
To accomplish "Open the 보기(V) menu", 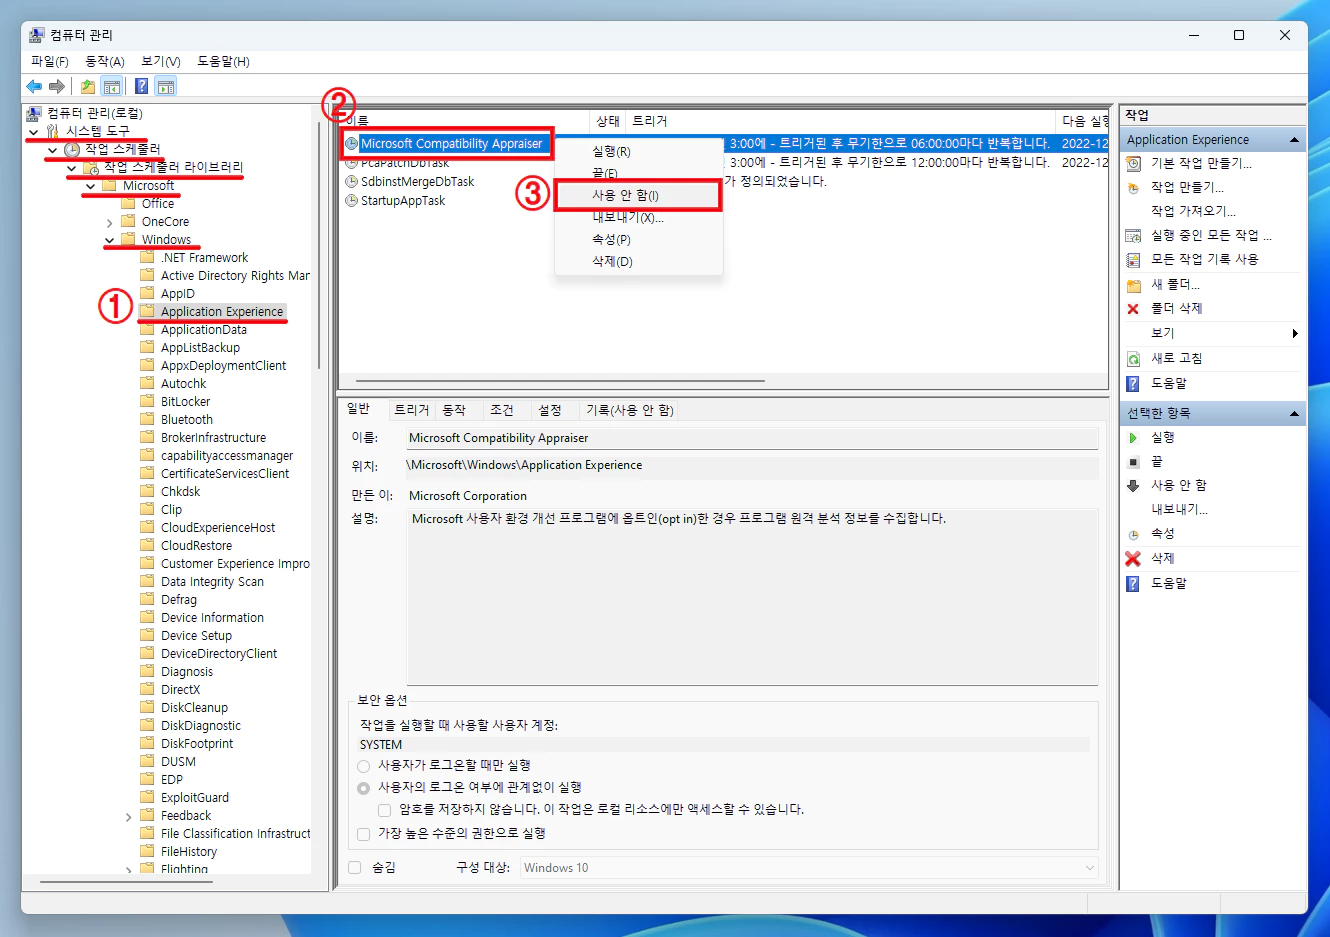I will coord(161,61).
